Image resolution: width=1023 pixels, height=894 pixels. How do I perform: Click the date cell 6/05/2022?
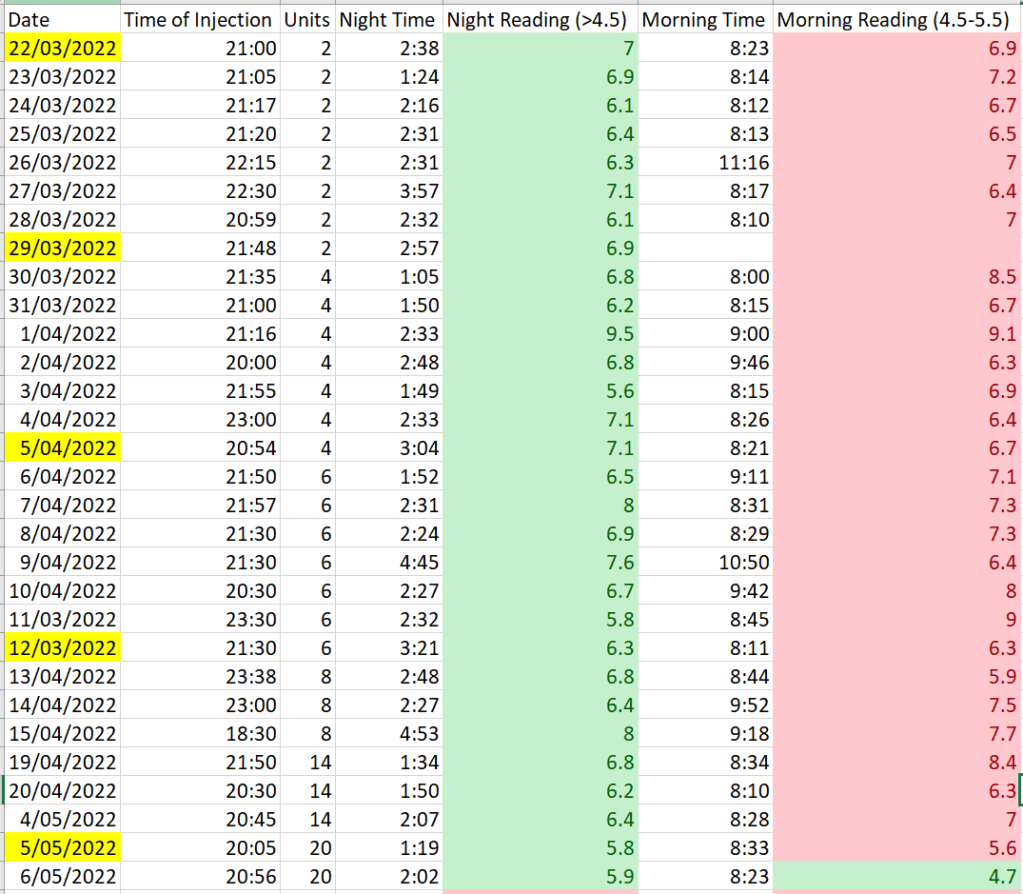62,876
